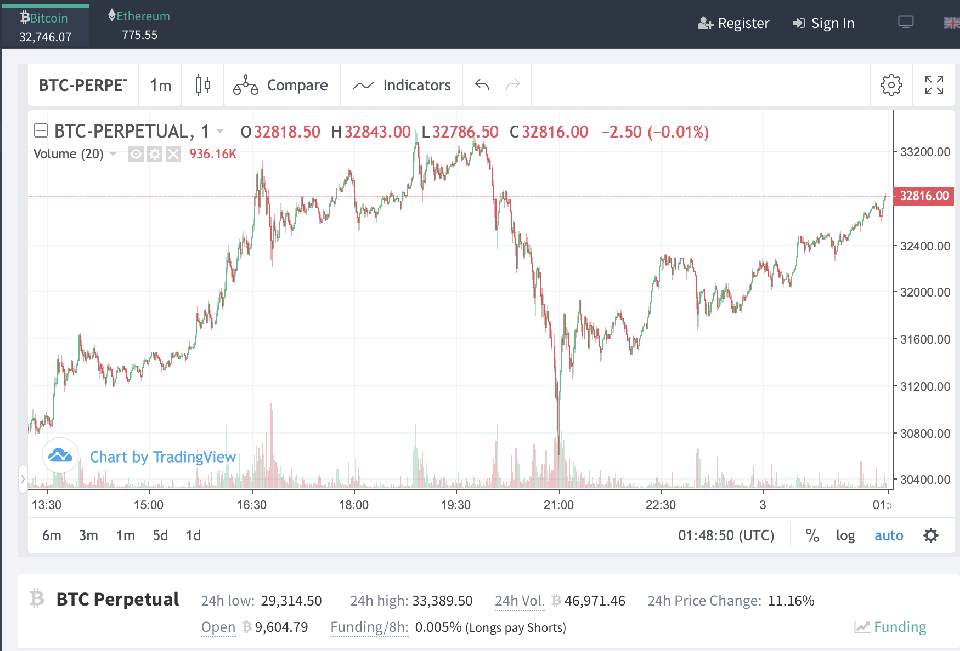Click the Compare symbols button
960x651 pixels.
(x=281, y=85)
